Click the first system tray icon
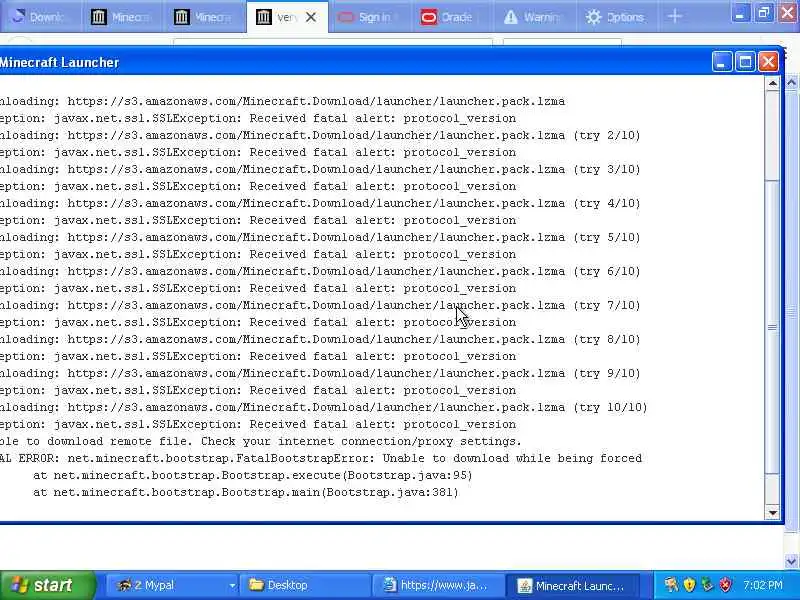This screenshot has height=600, width=800. (x=671, y=585)
